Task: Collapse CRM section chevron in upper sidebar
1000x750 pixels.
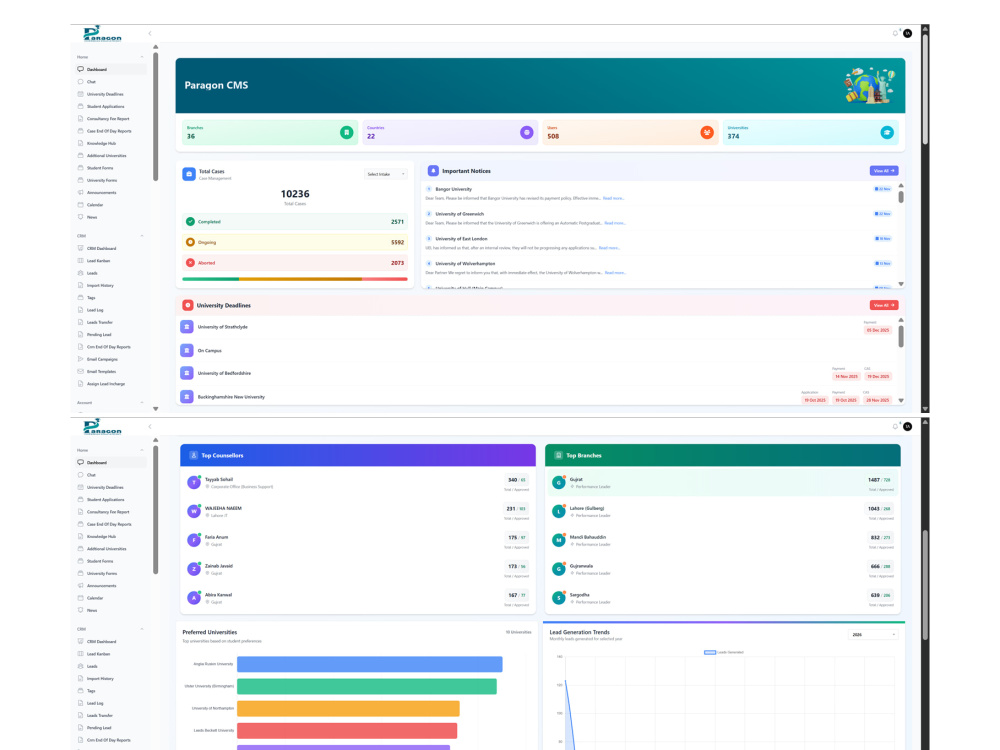Action: coord(142,236)
